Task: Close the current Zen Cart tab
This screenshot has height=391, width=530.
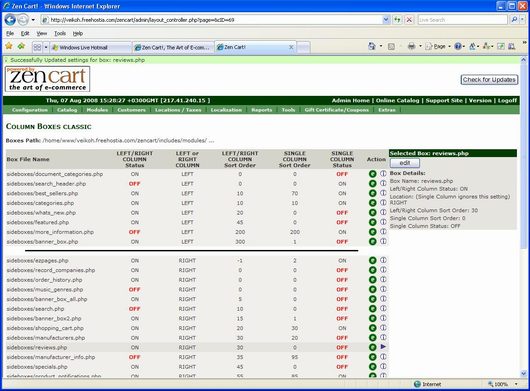Action: click(291, 47)
